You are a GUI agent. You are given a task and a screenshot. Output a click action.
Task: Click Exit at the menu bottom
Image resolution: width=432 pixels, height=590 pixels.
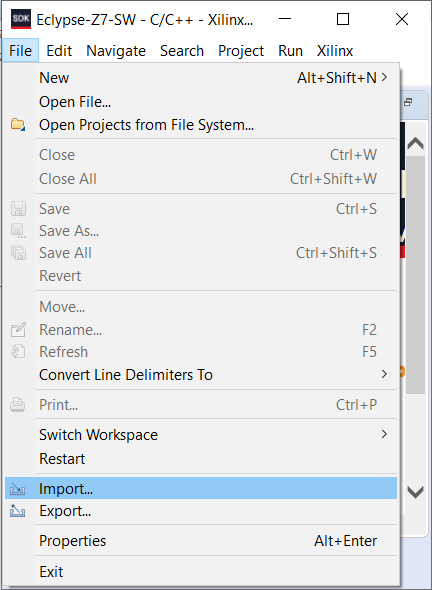point(201,572)
